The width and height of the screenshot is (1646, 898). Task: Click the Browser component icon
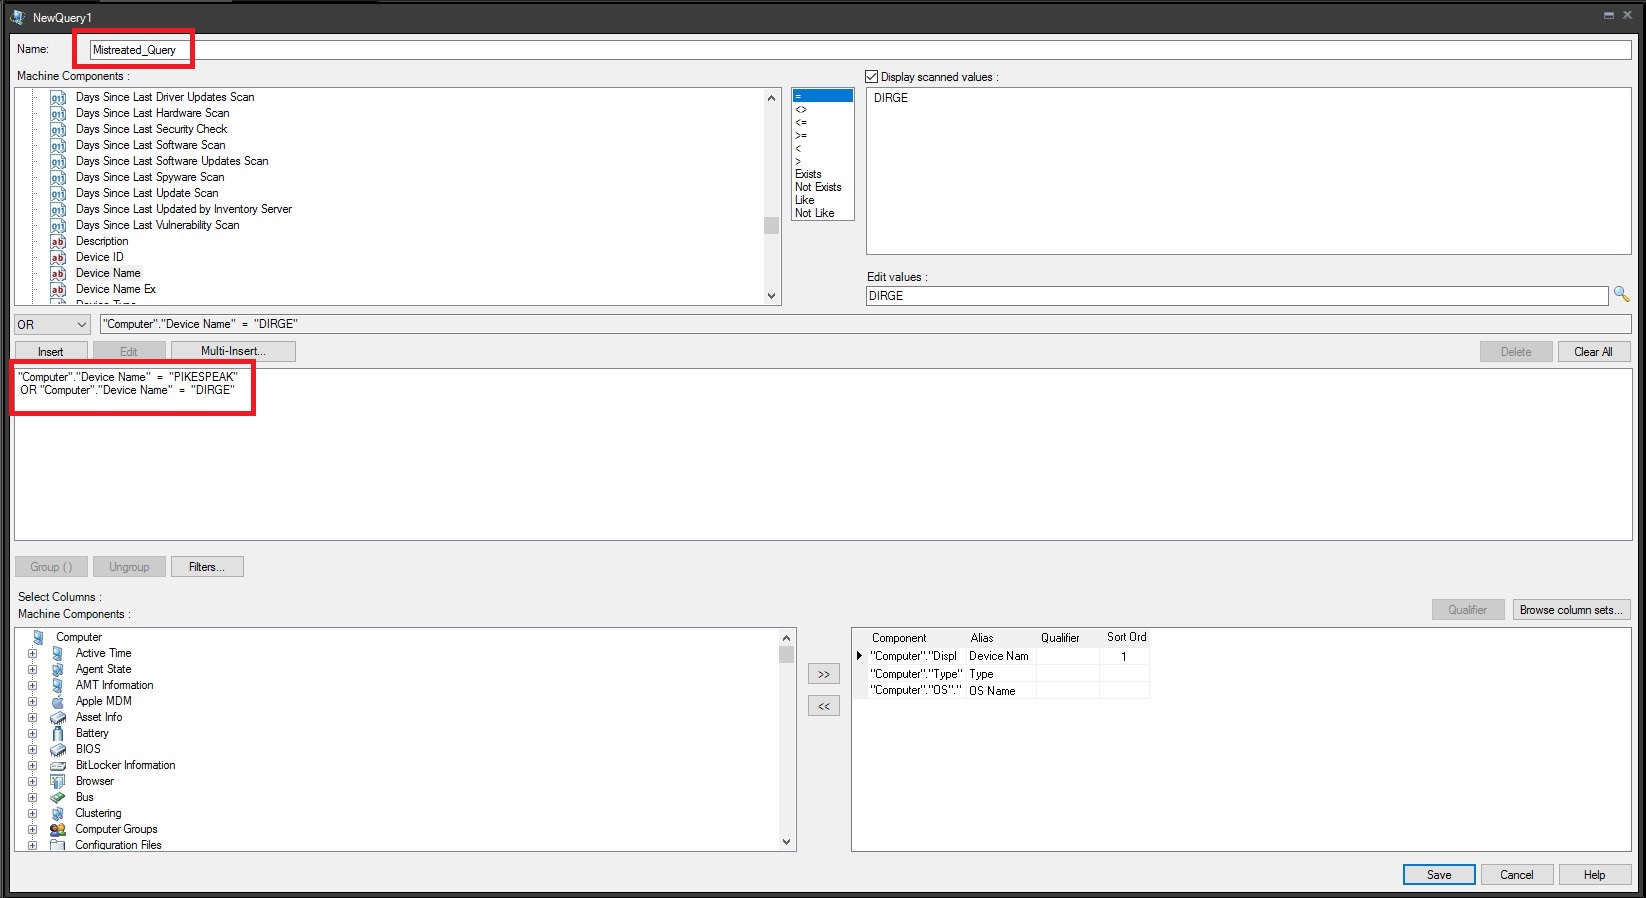click(x=58, y=781)
